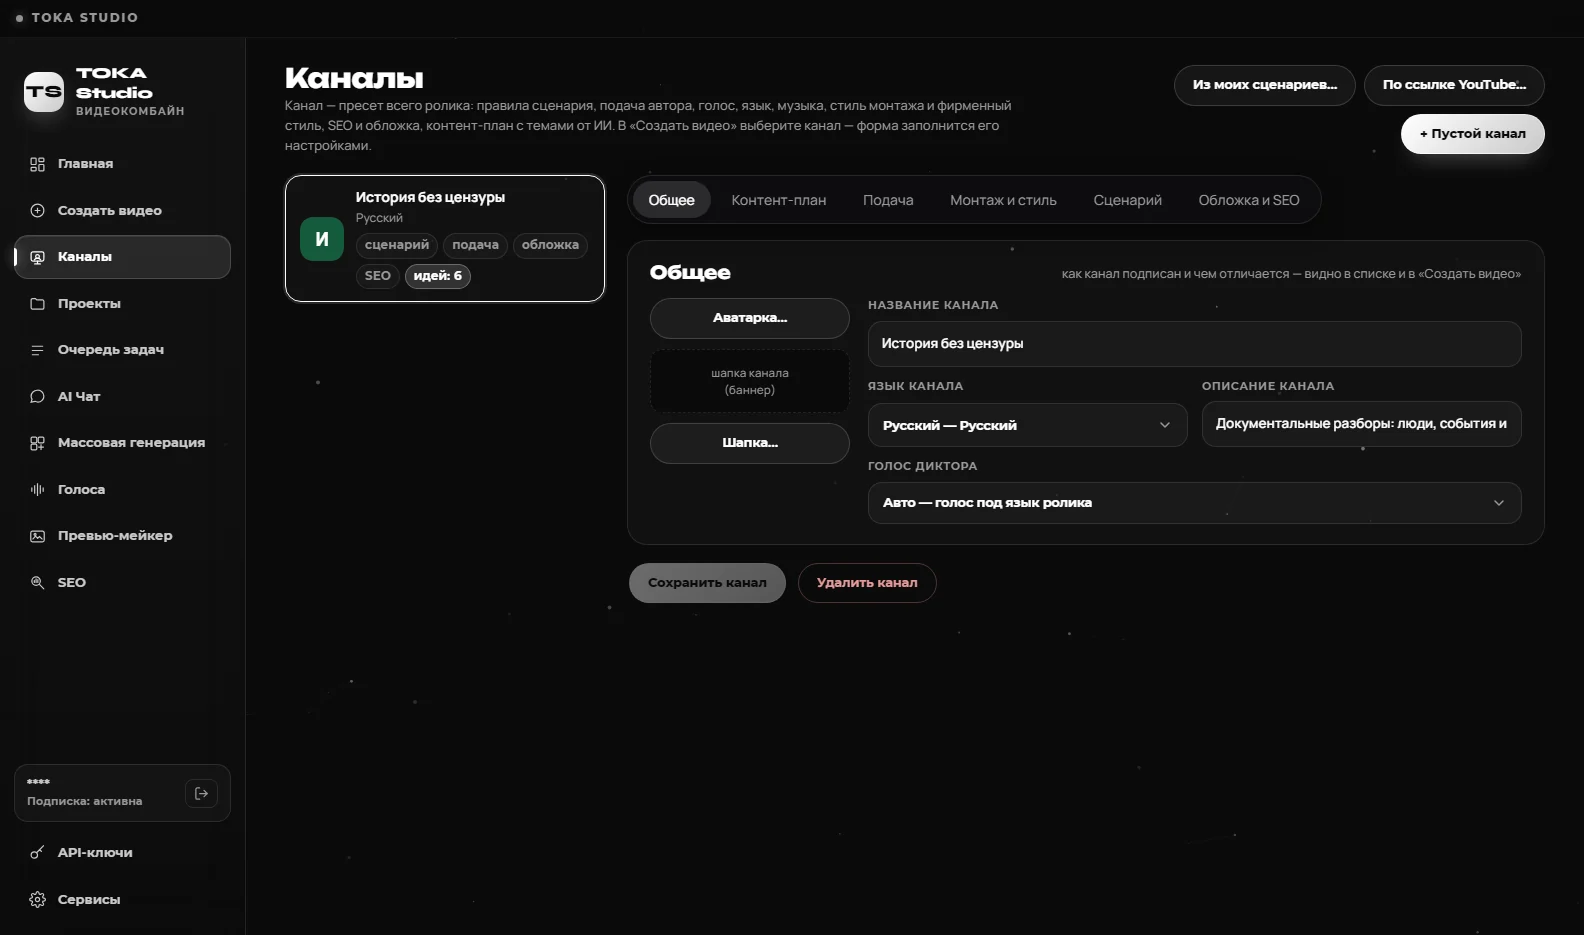Open the Контент-план tab

point(778,200)
